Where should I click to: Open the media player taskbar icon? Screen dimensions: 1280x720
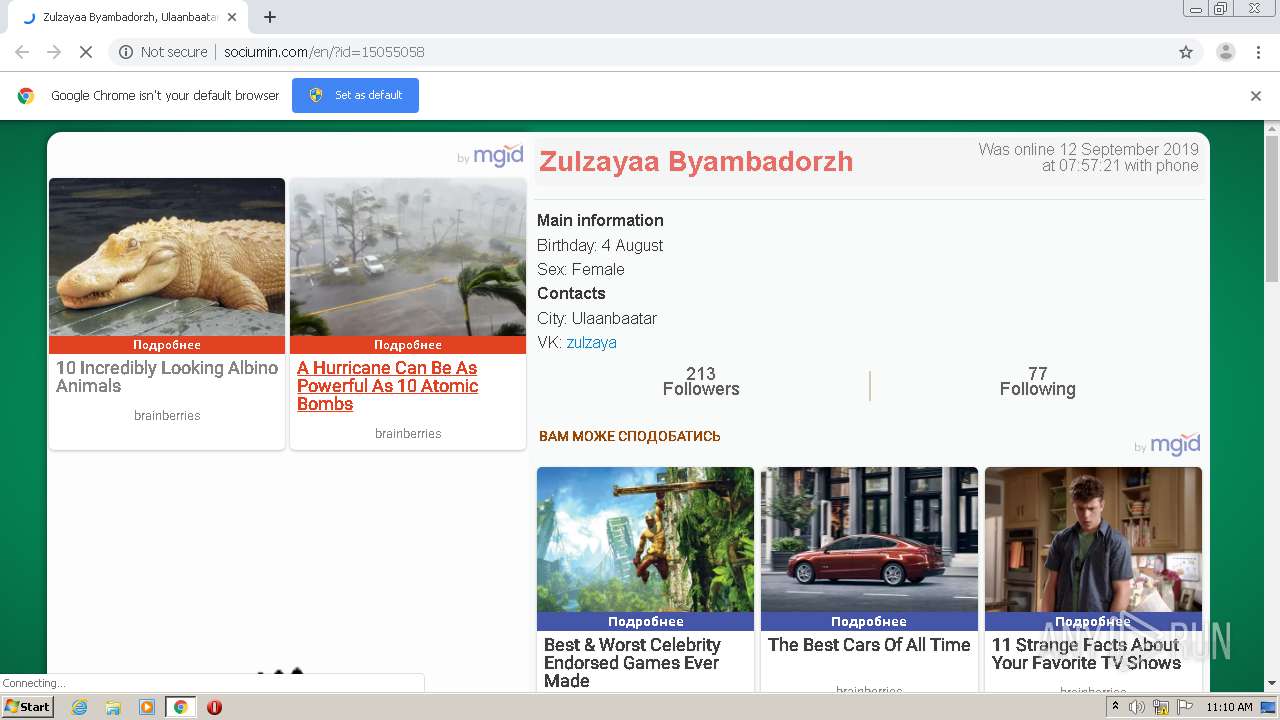147,707
